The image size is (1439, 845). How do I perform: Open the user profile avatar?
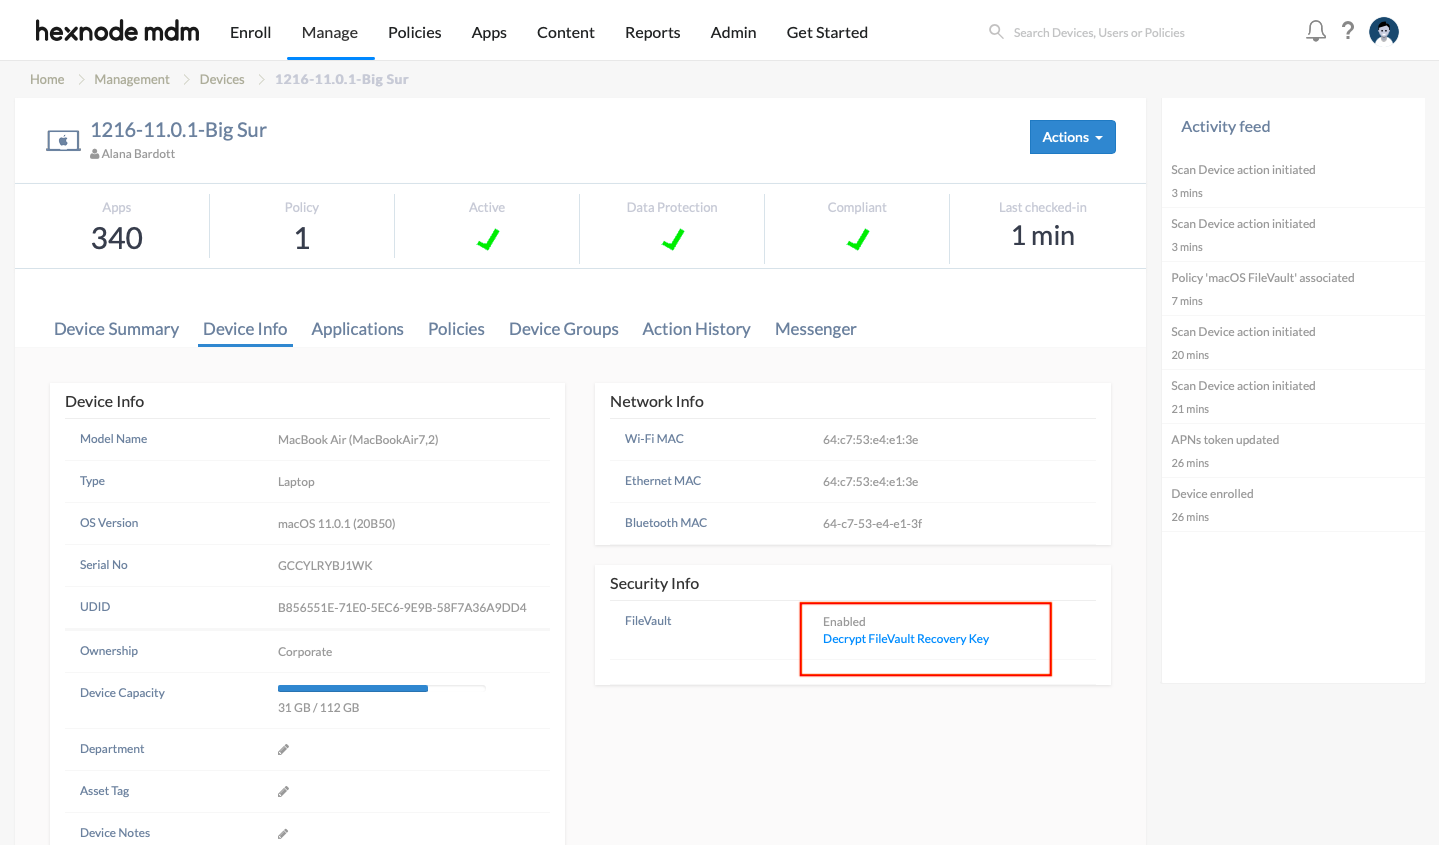1384,32
